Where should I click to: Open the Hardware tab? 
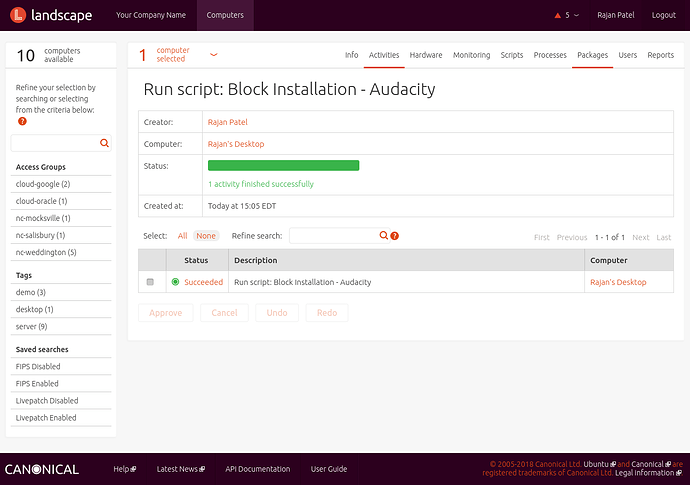click(x=426, y=55)
